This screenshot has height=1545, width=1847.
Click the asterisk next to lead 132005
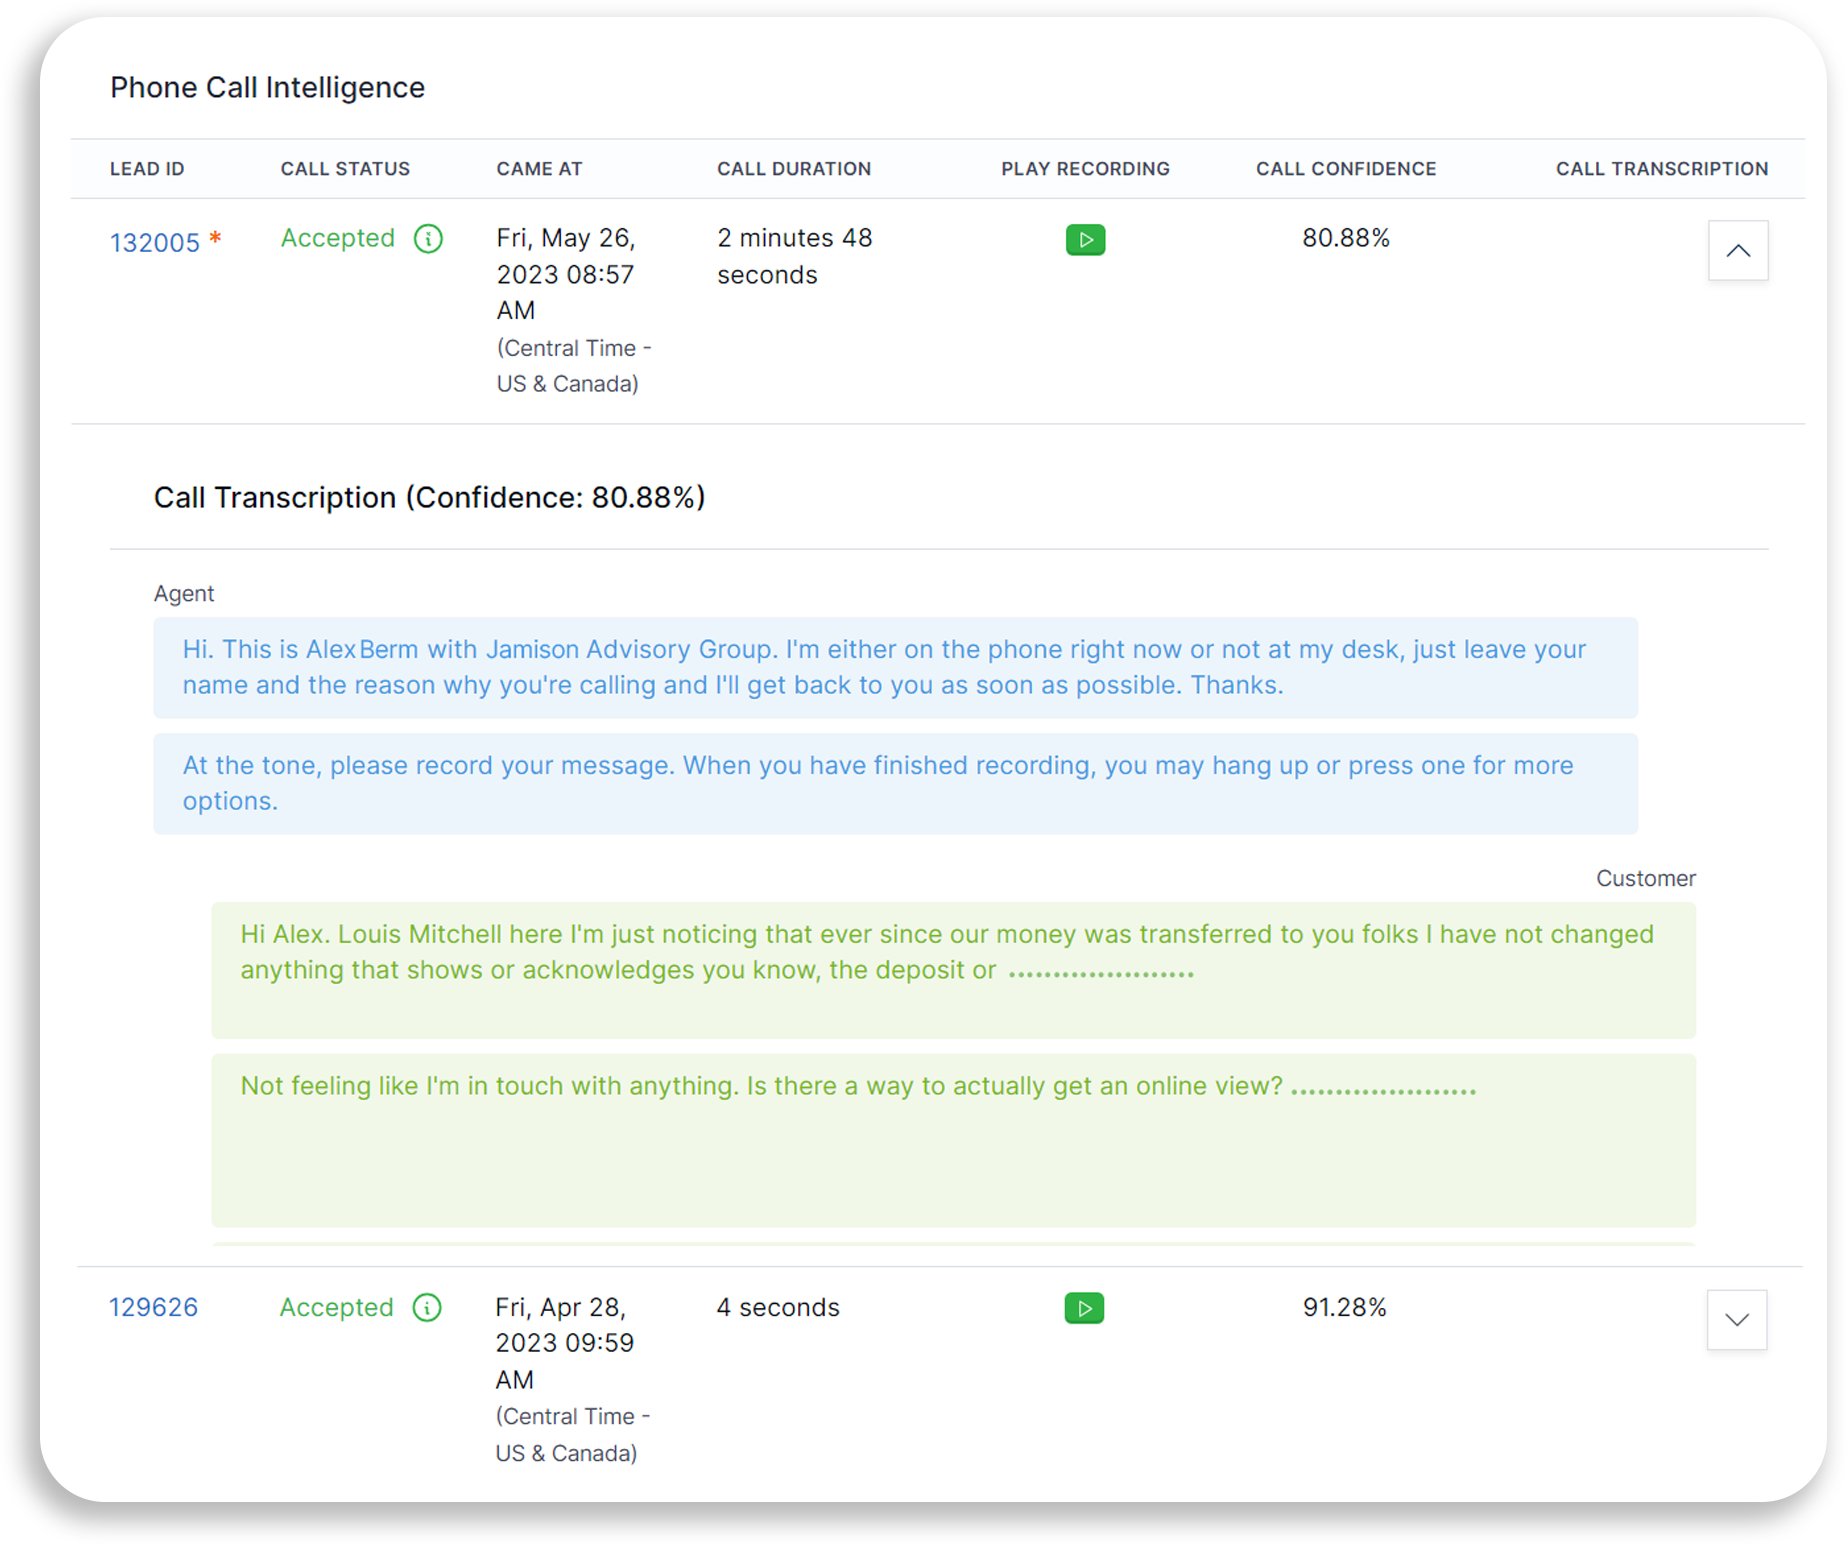tap(215, 238)
